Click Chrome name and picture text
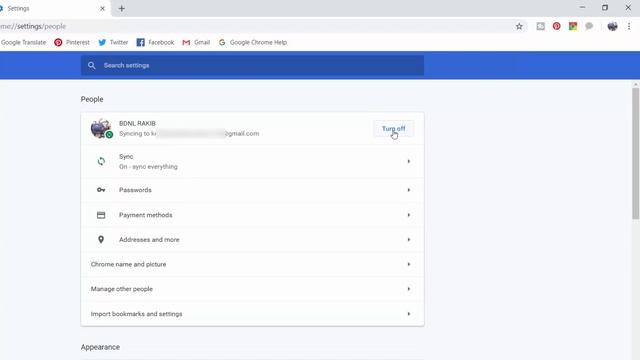Viewport: 640px width, 360px height. click(x=128, y=264)
